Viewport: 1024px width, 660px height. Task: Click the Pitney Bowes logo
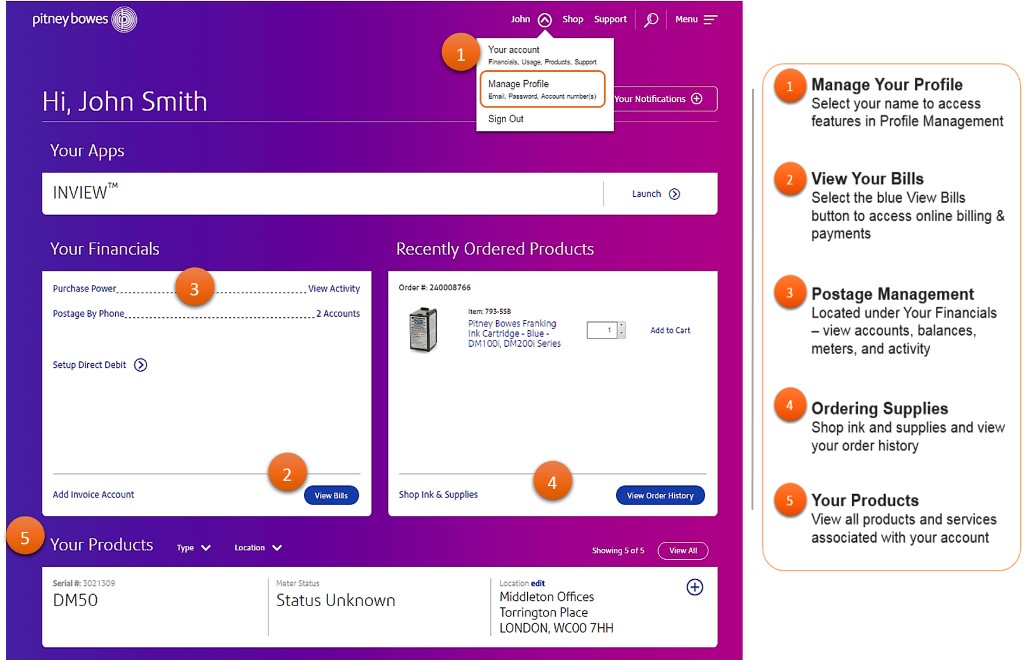coord(84,19)
